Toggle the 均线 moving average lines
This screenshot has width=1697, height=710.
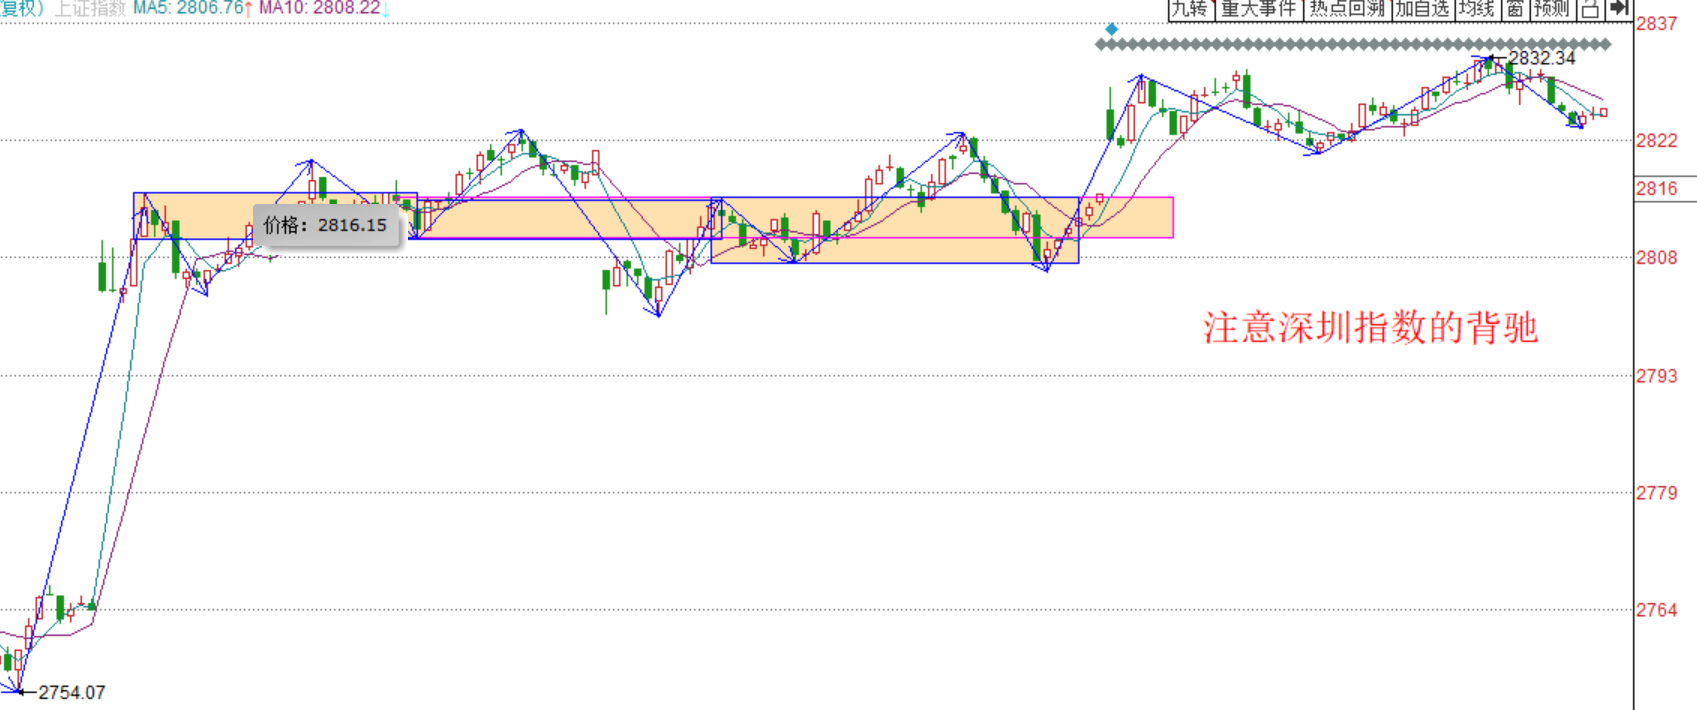pos(1476,9)
